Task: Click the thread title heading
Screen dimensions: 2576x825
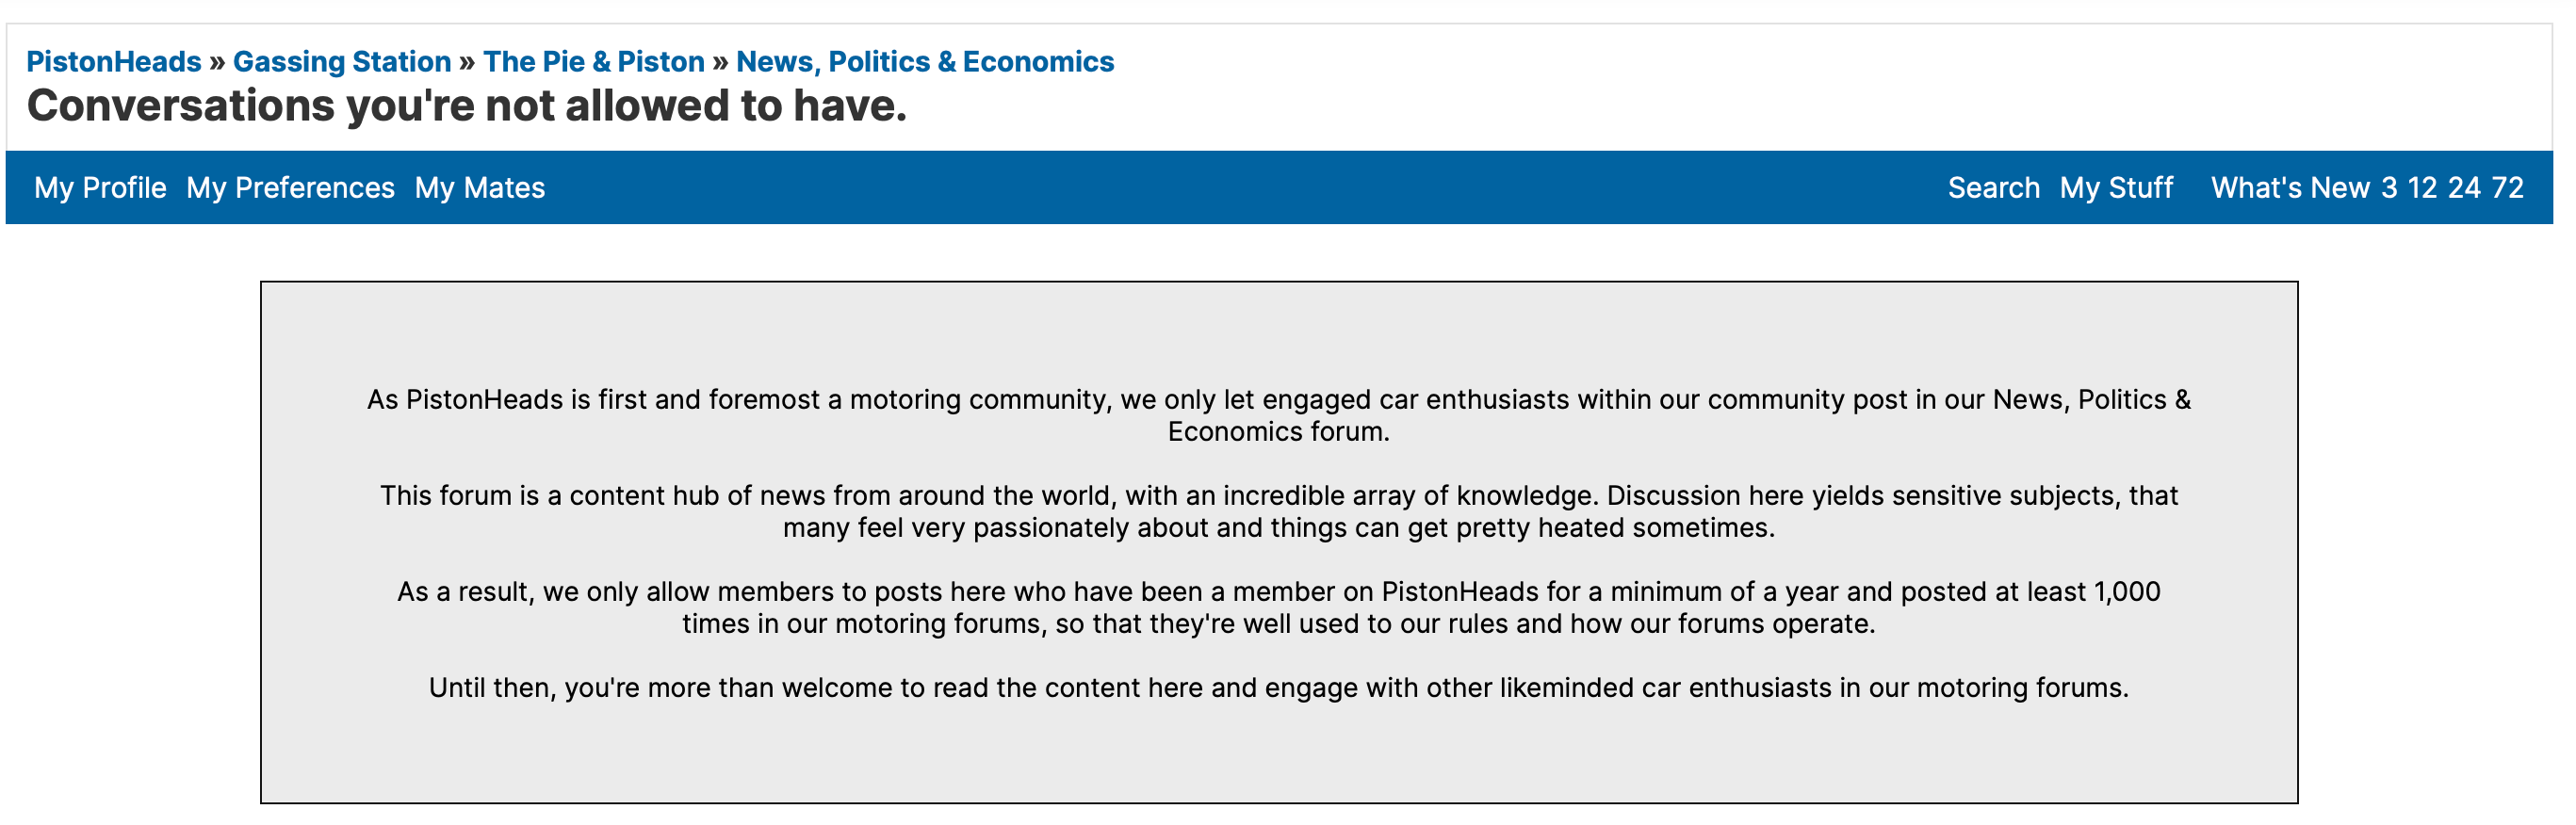Action: click(x=467, y=106)
